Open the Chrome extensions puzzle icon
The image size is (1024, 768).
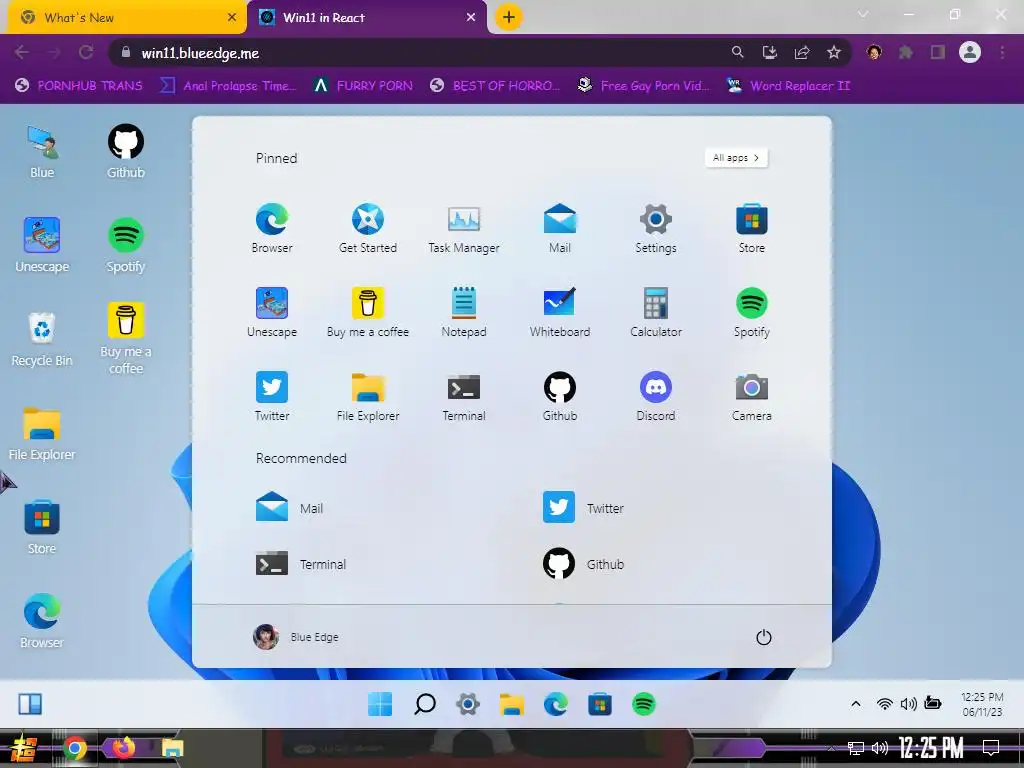click(906, 52)
